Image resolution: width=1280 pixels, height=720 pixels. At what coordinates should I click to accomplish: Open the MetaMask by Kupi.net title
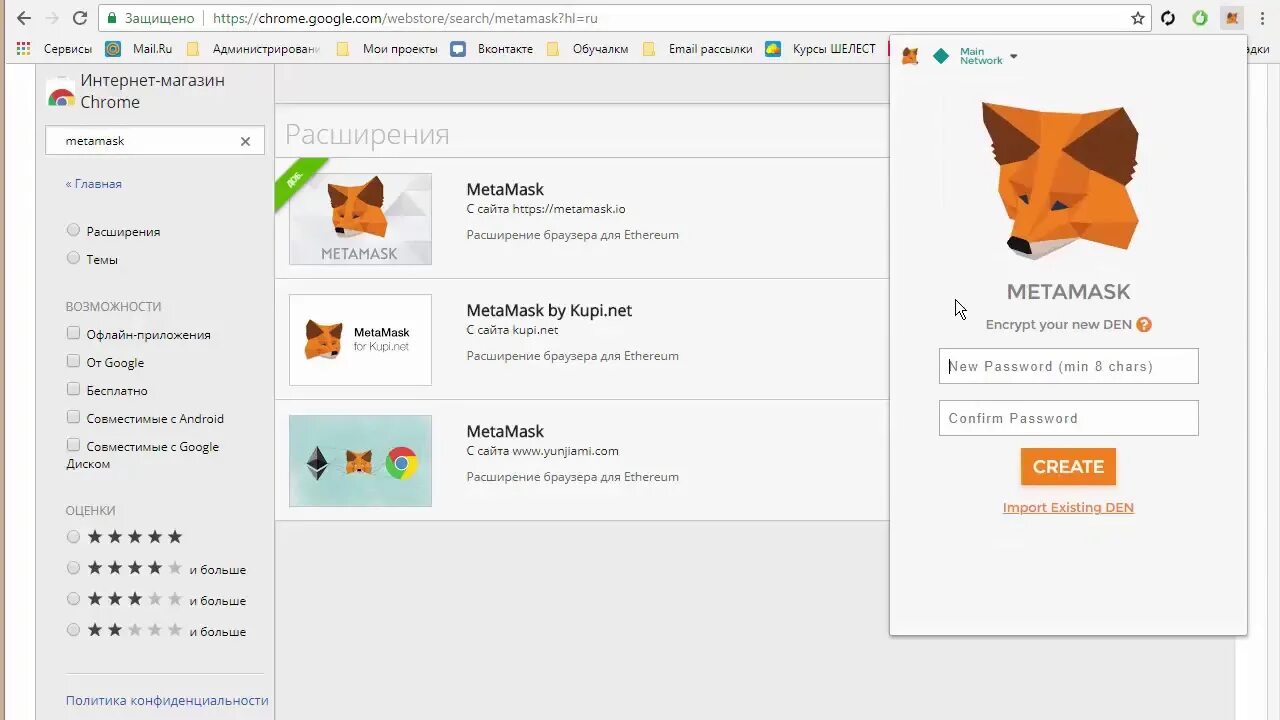coord(549,310)
